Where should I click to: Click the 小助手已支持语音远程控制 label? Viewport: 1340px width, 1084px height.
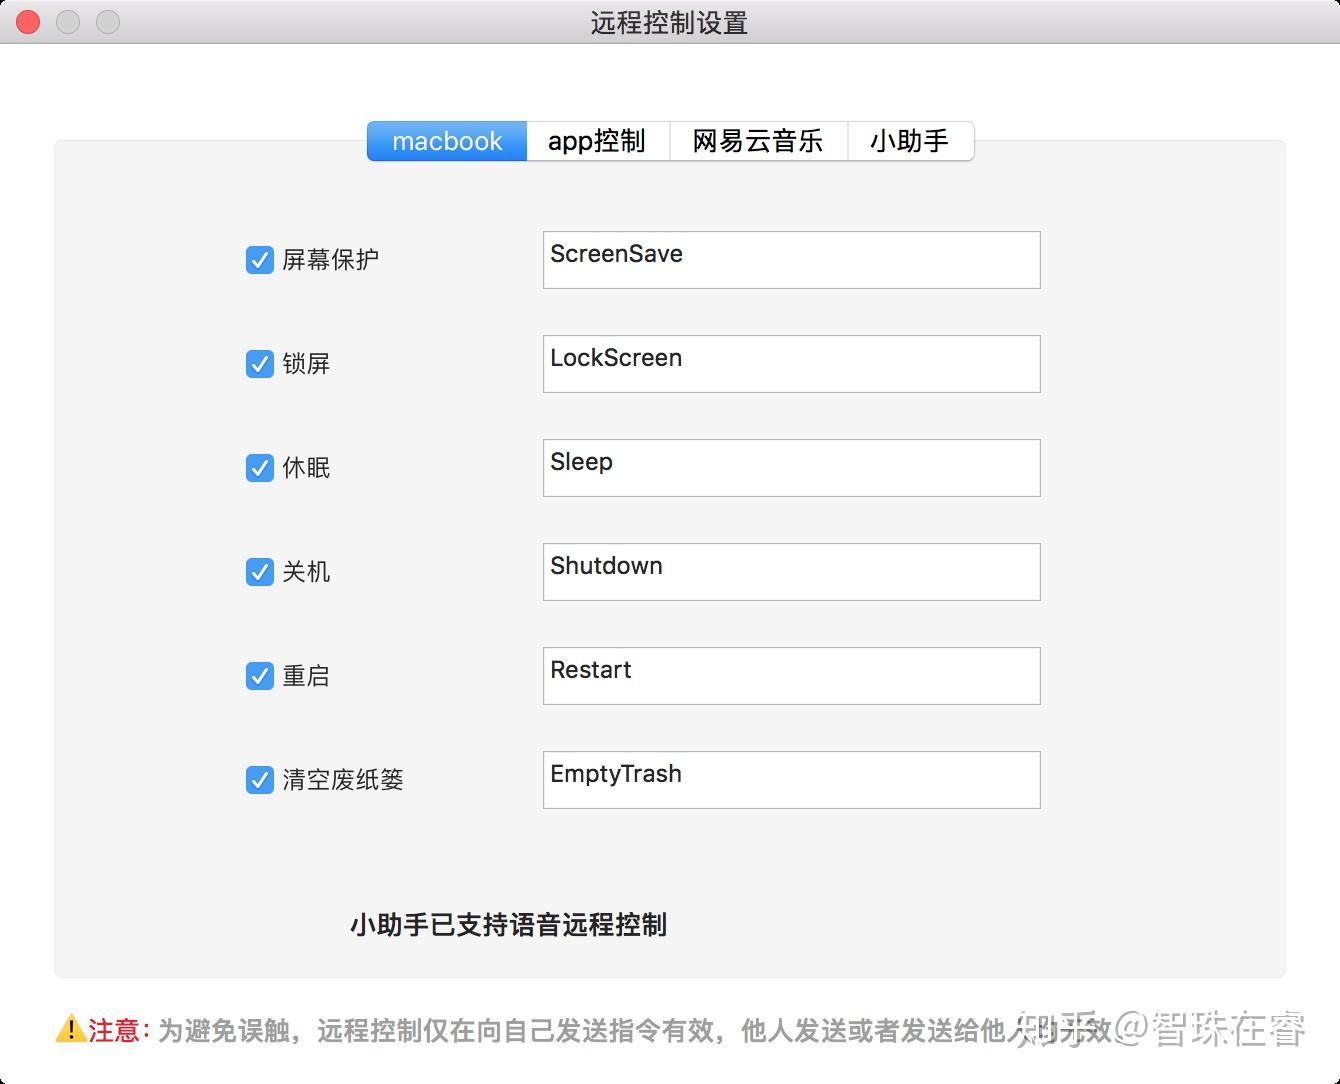coord(508,926)
